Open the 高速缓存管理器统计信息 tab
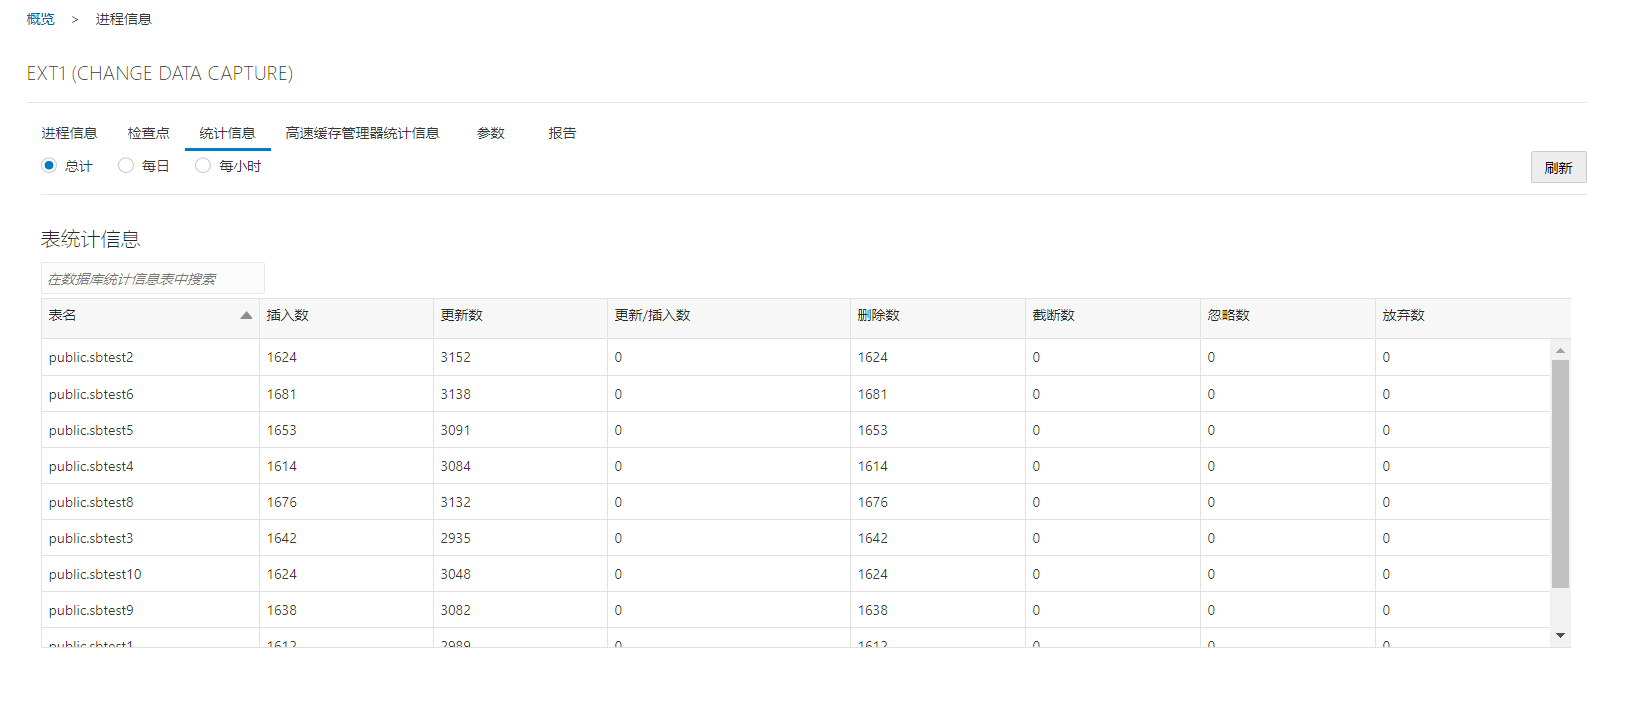The height and width of the screenshot is (703, 1645). pos(362,133)
